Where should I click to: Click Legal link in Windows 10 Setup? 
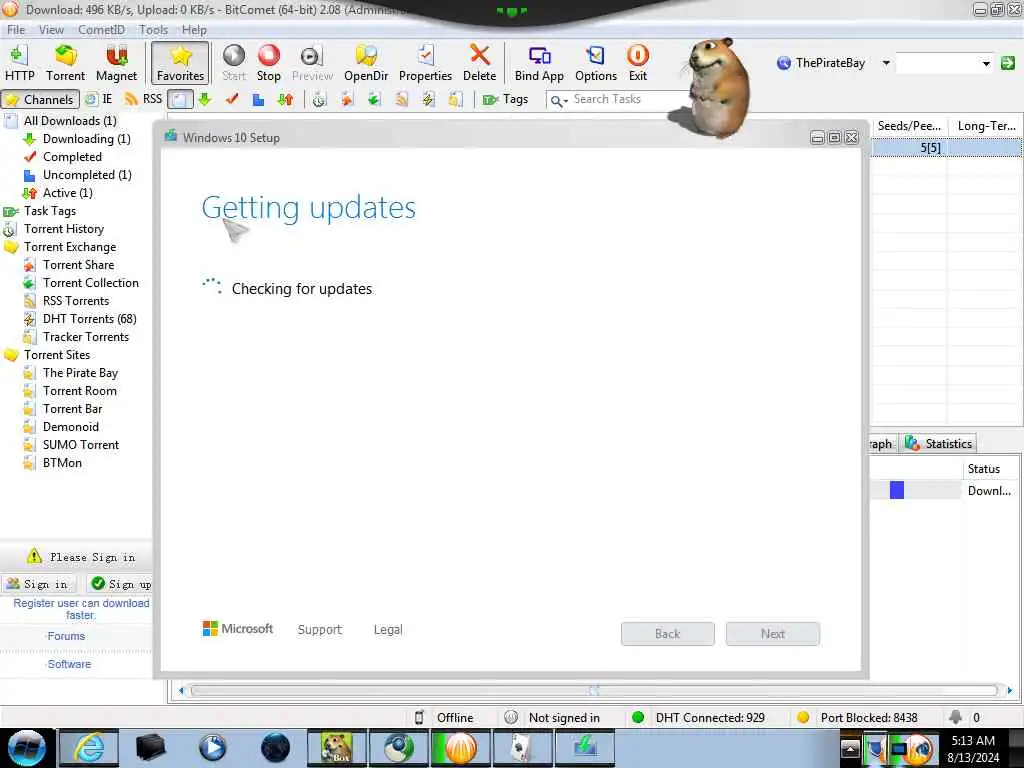(x=388, y=630)
